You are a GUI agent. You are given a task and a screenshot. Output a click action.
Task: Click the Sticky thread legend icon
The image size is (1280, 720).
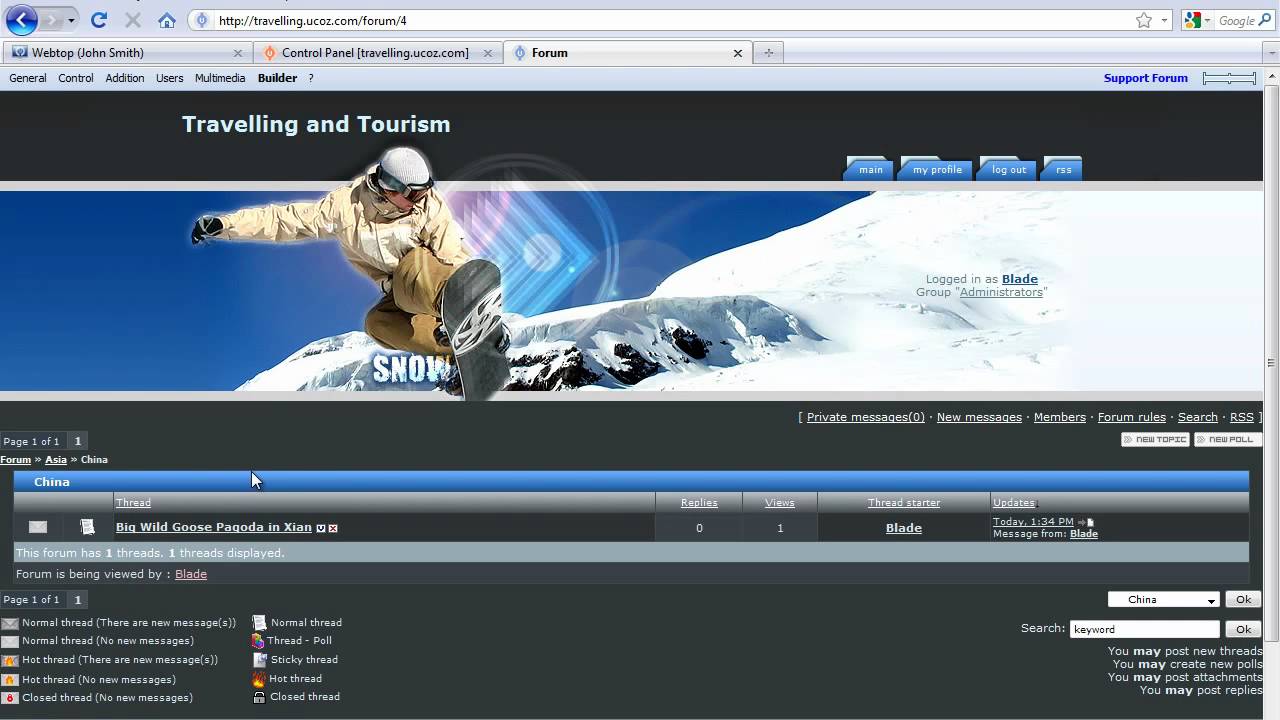(x=259, y=660)
